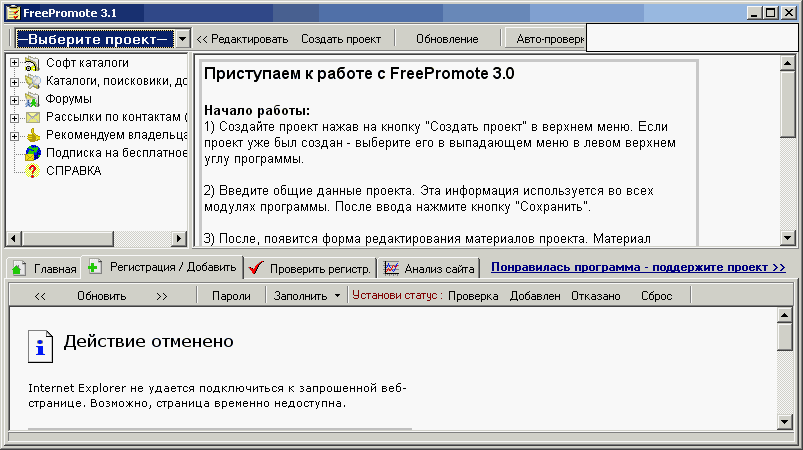Click the Авто-проверка toolbar button
The height and width of the screenshot is (450, 803).
[546, 39]
